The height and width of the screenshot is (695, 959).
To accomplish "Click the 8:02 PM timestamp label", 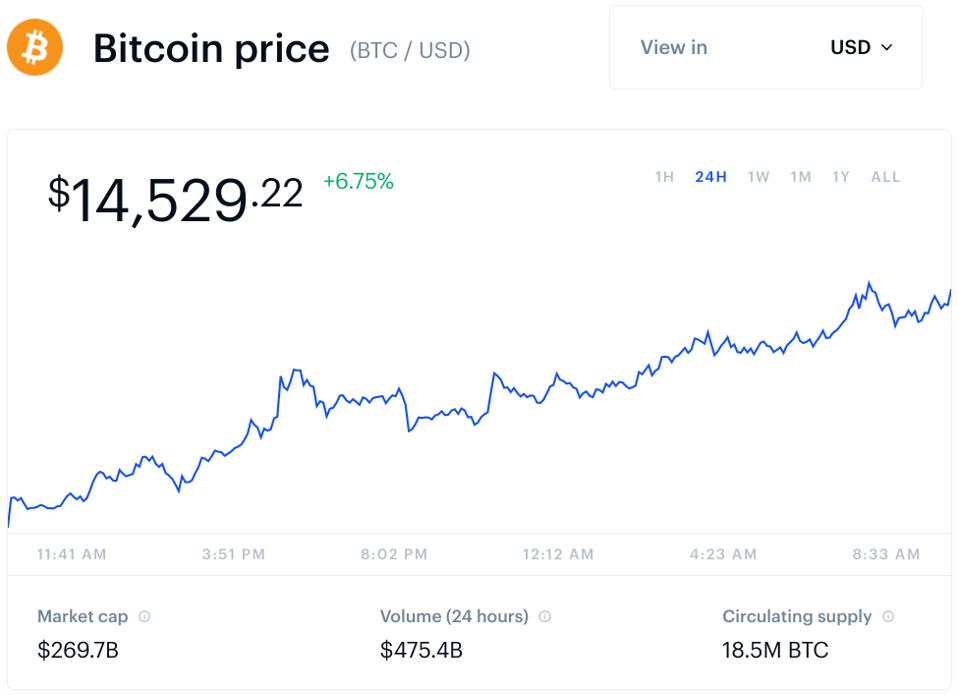I will (x=393, y=553).
